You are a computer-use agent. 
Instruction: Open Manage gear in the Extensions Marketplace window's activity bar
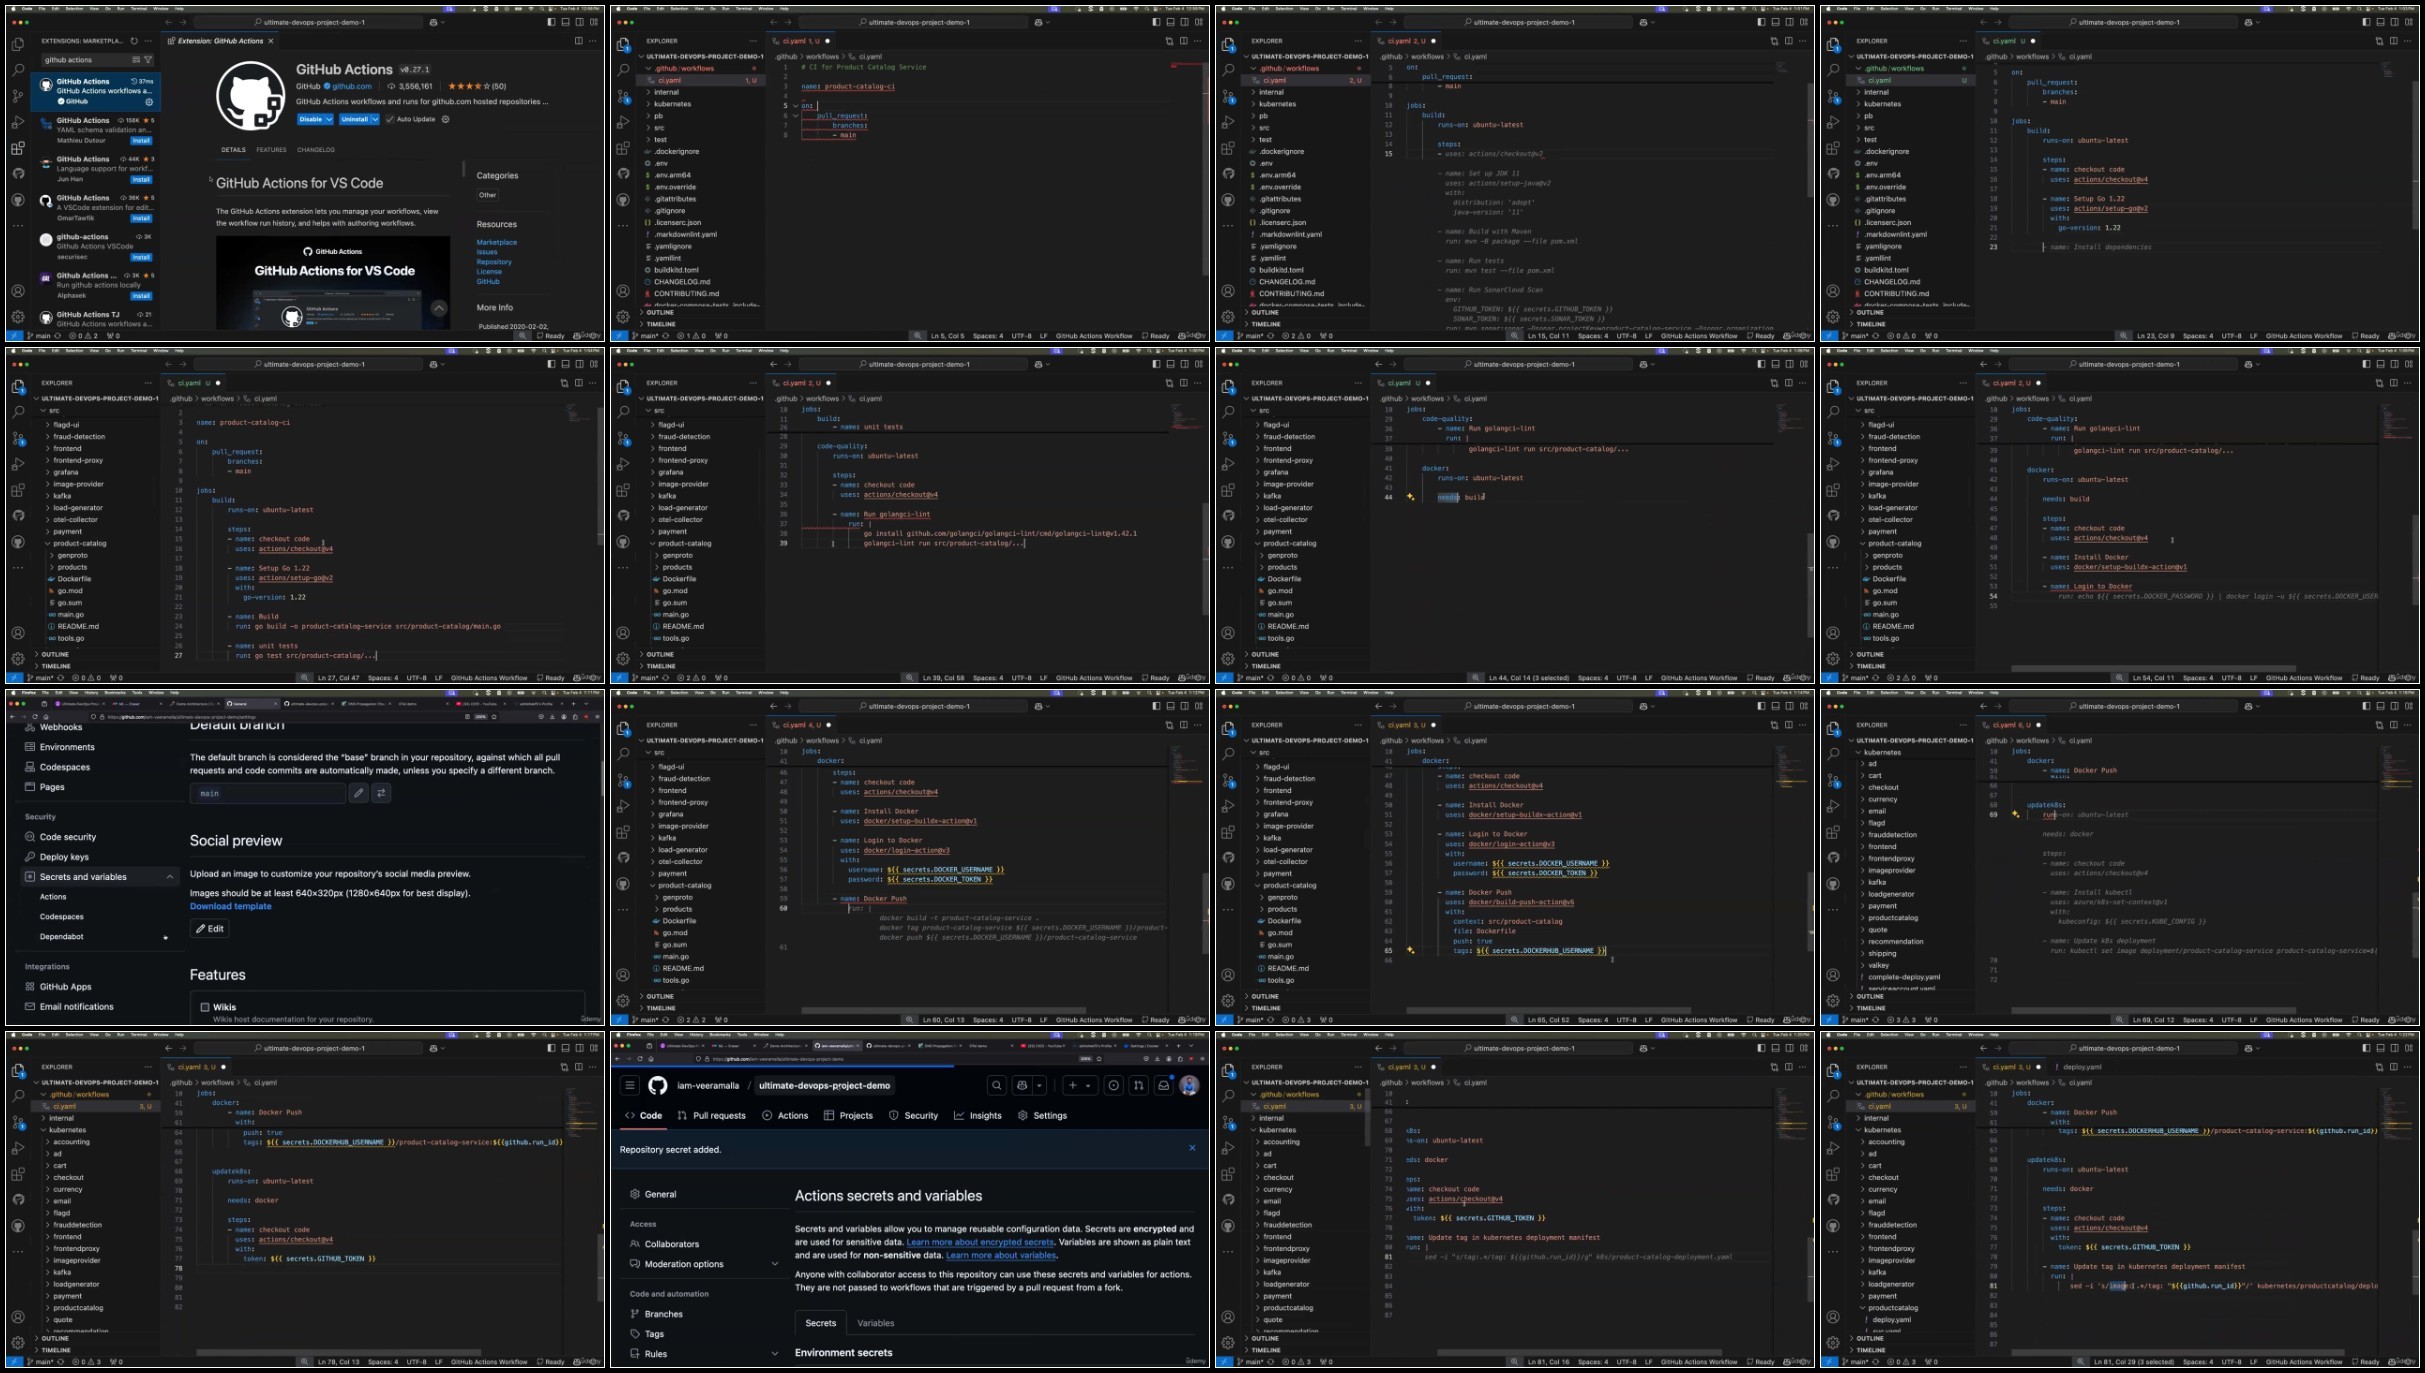coord(18,317)
